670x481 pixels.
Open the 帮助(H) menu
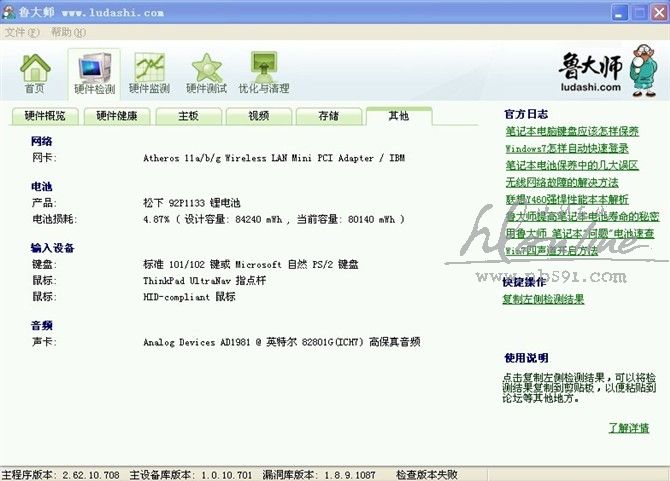pos(68,32)
